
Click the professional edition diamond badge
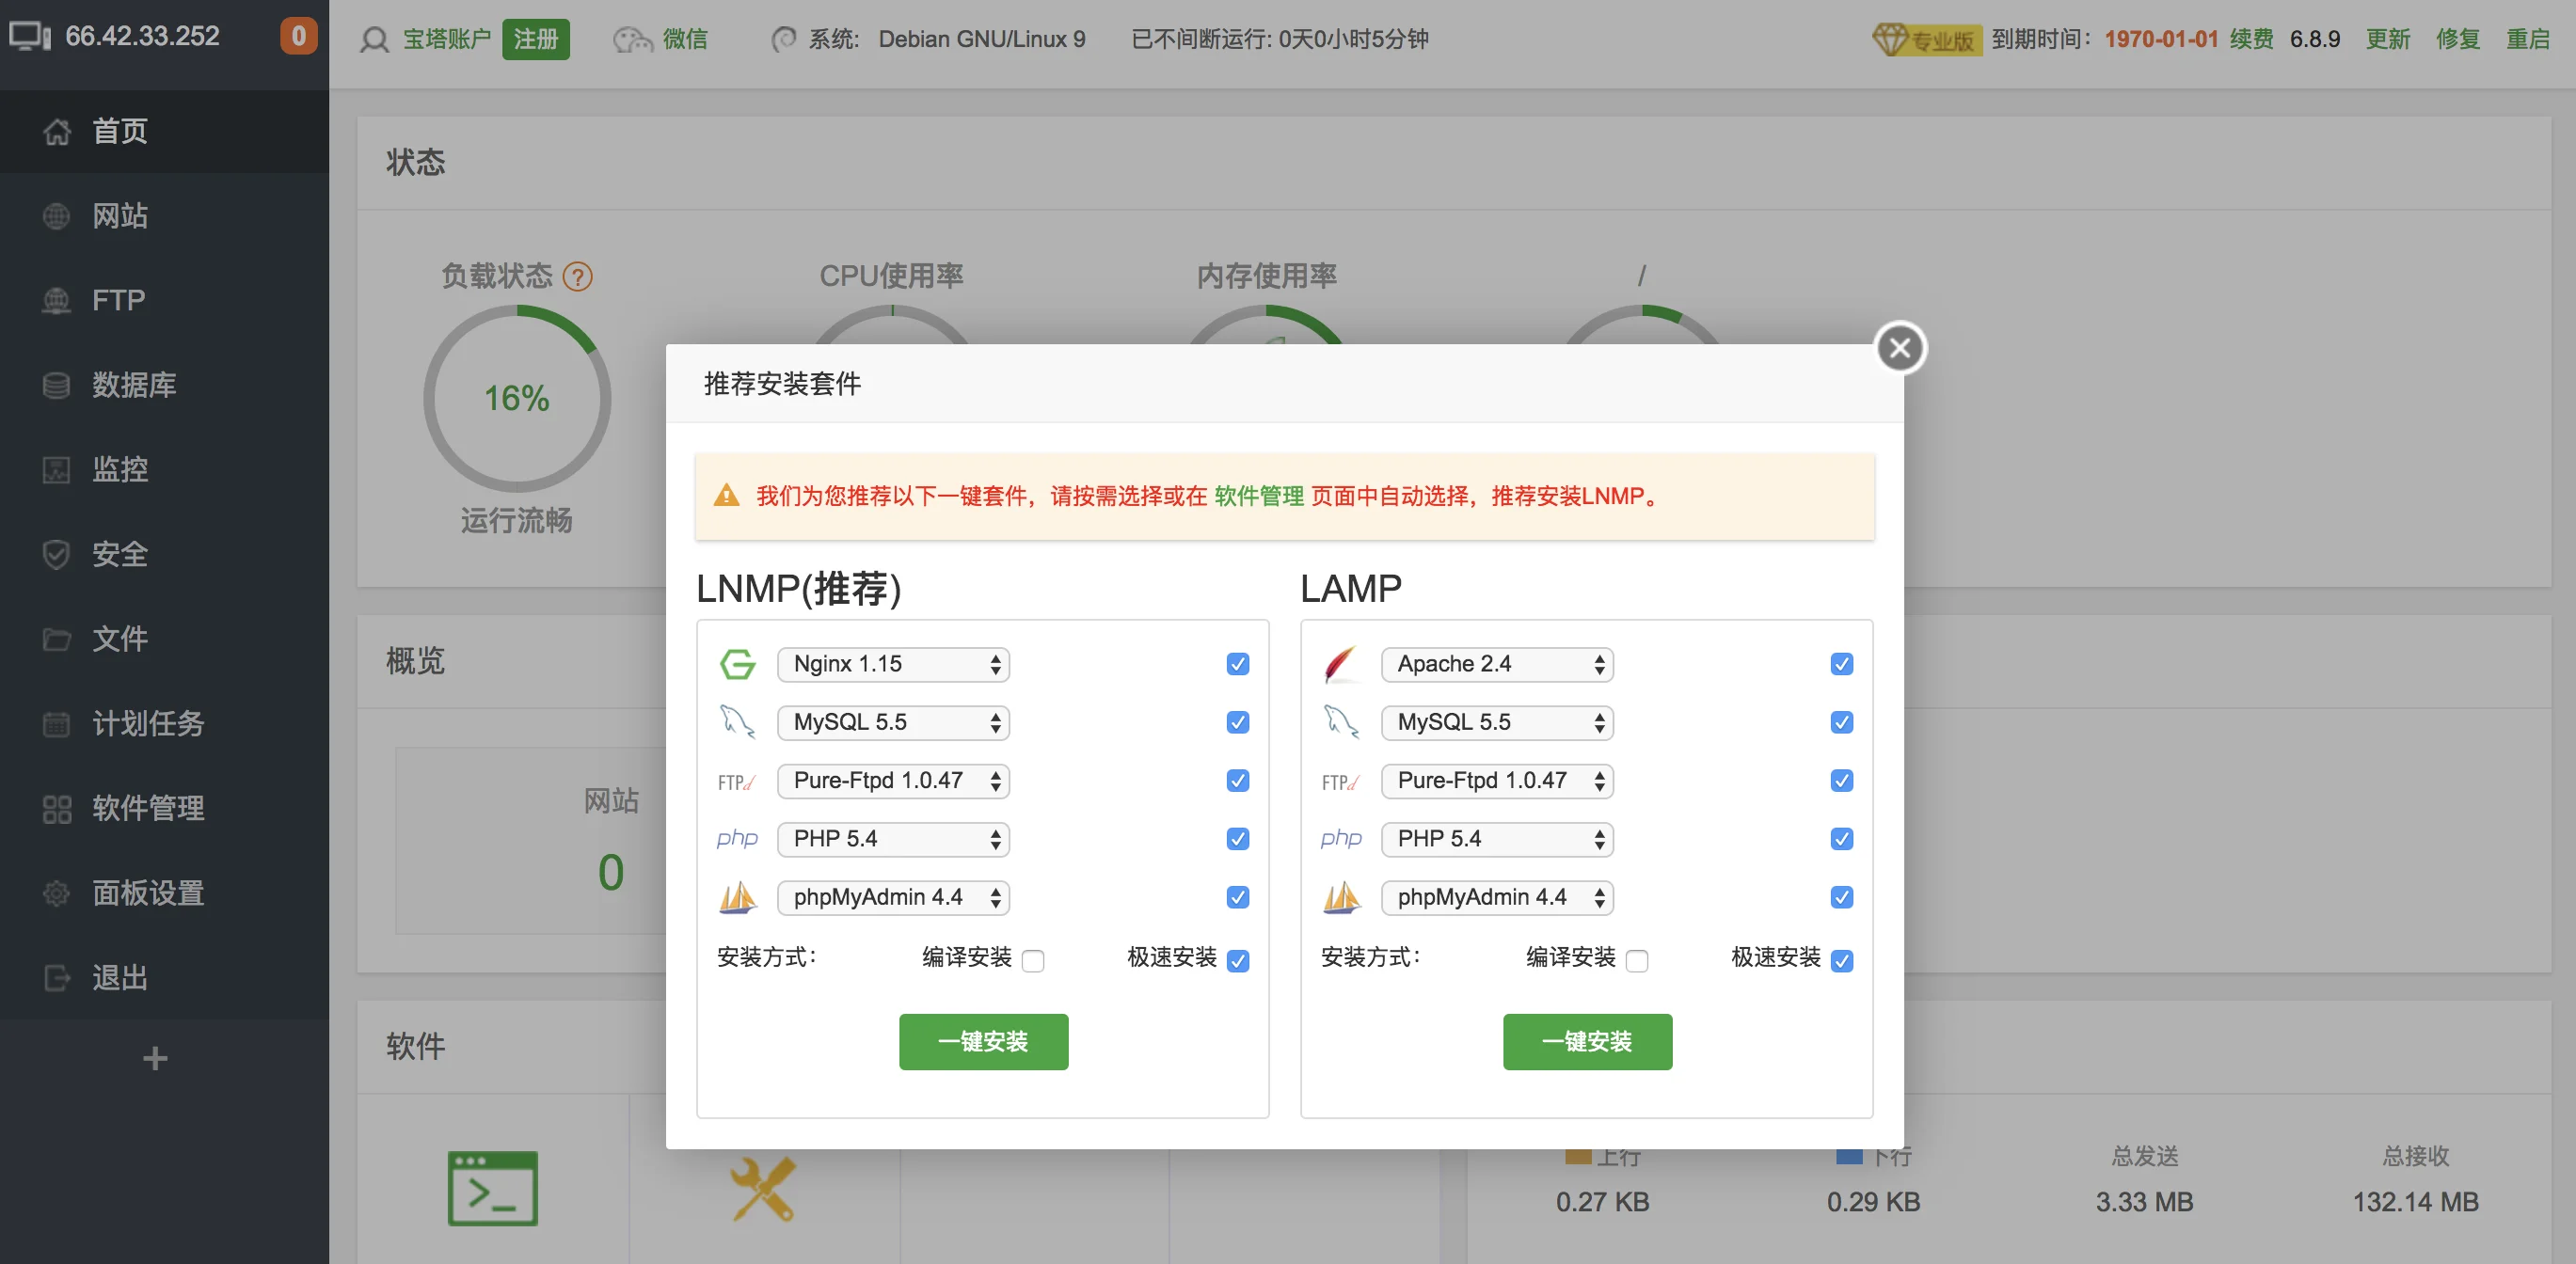1926,39
